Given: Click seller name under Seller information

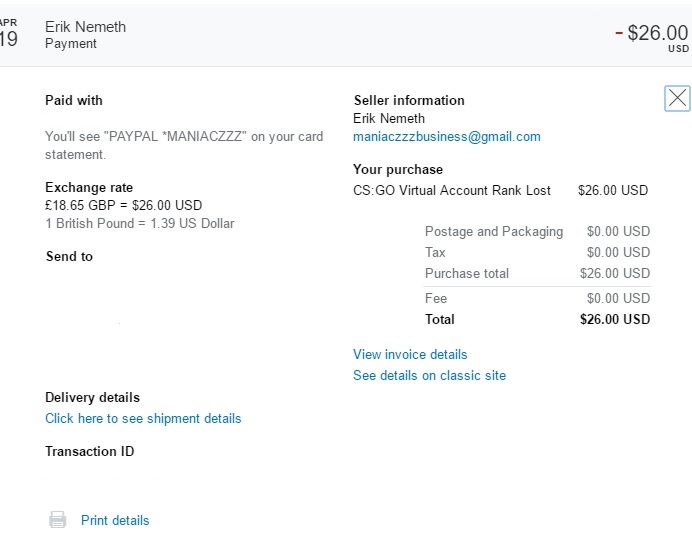Looking at the screenshot, I should 389,118.
